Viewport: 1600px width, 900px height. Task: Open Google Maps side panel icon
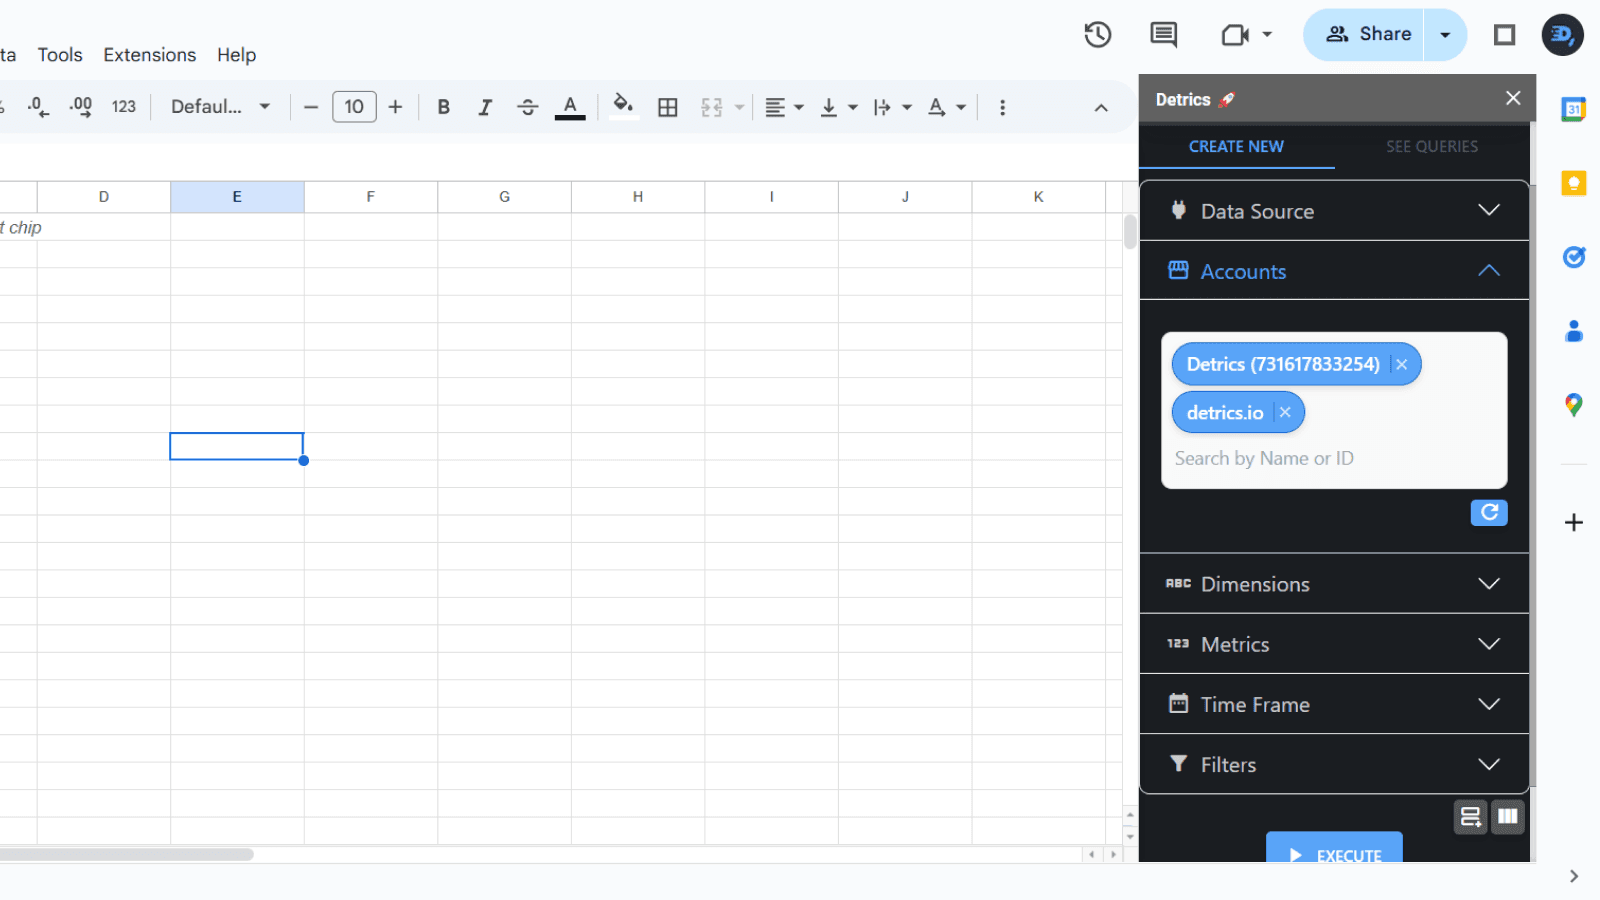pyautogui.click(x=1573, y=405)
